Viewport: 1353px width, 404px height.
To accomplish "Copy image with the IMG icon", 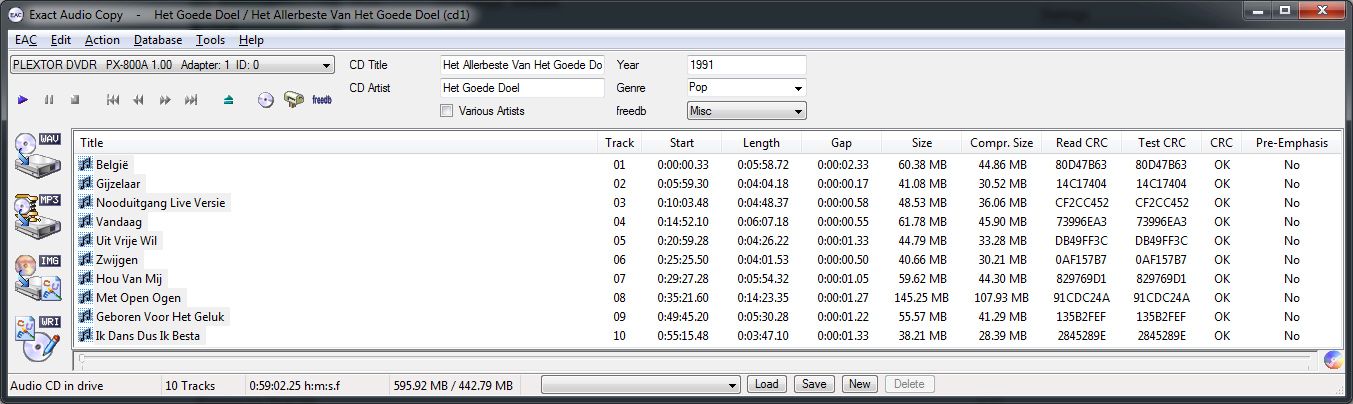I will pyautogui.click(x=38, y=280).
